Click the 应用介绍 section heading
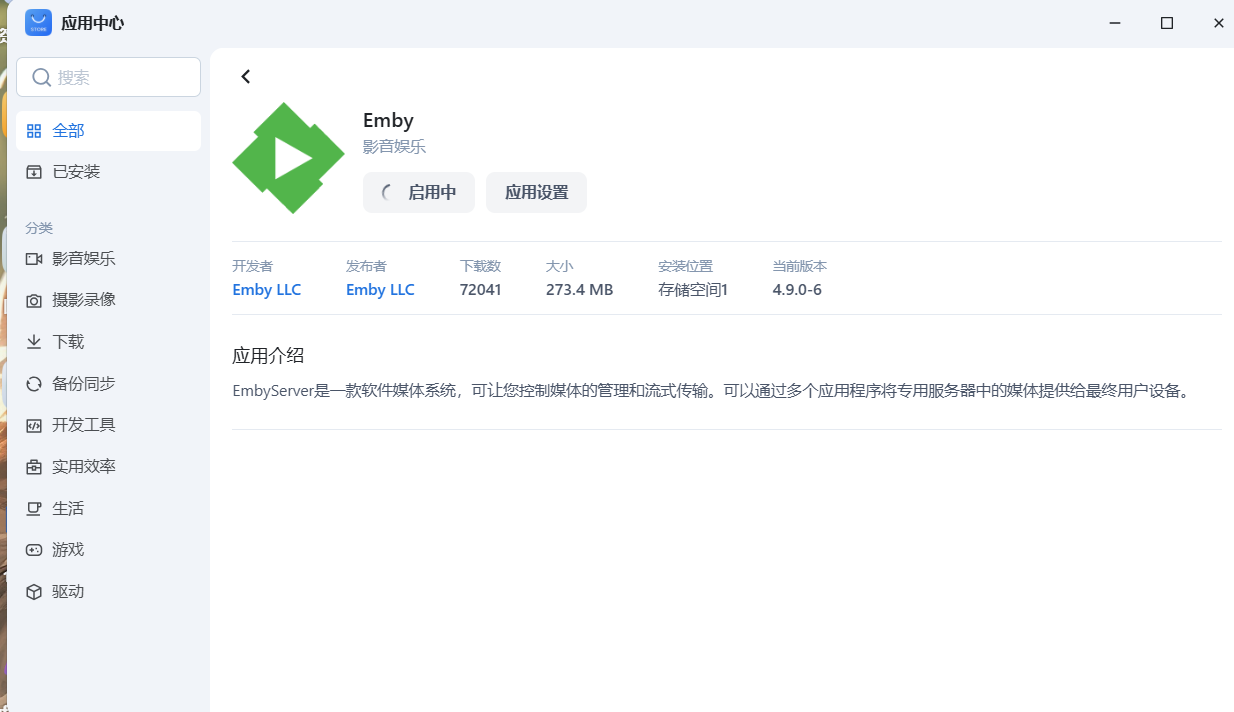 tap(268, 356)
